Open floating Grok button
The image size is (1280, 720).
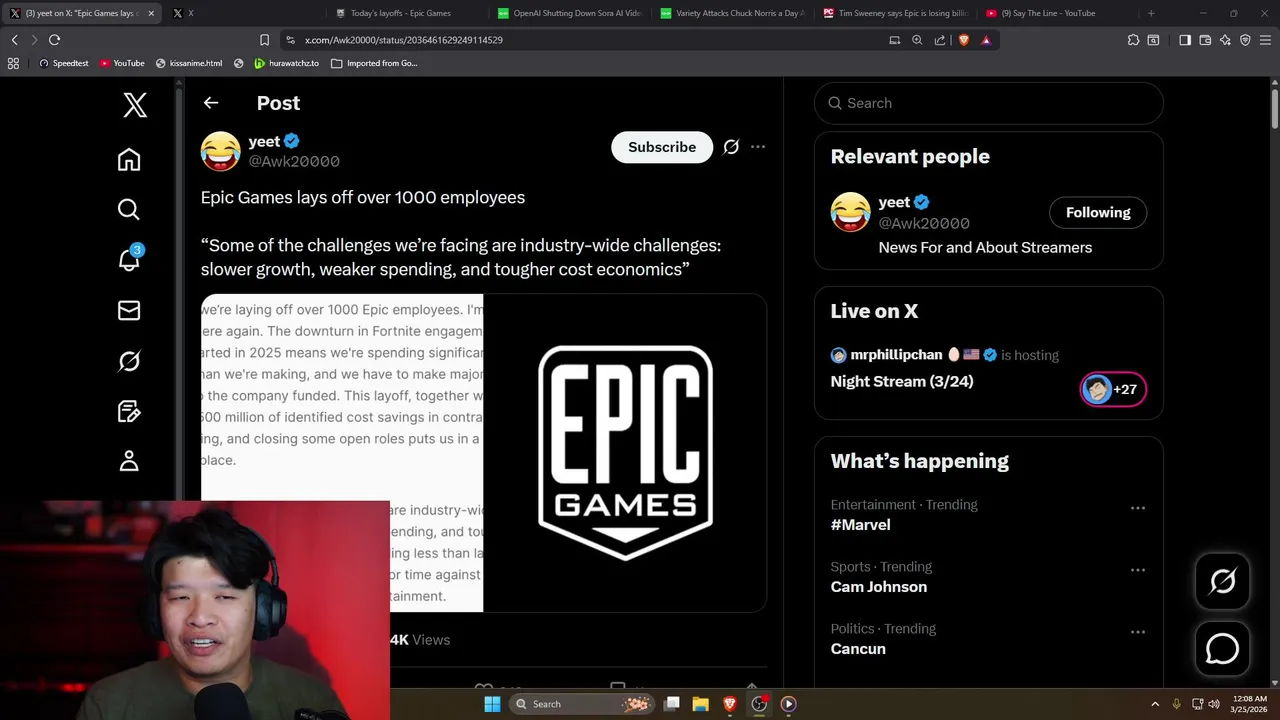coord(1222,581)
